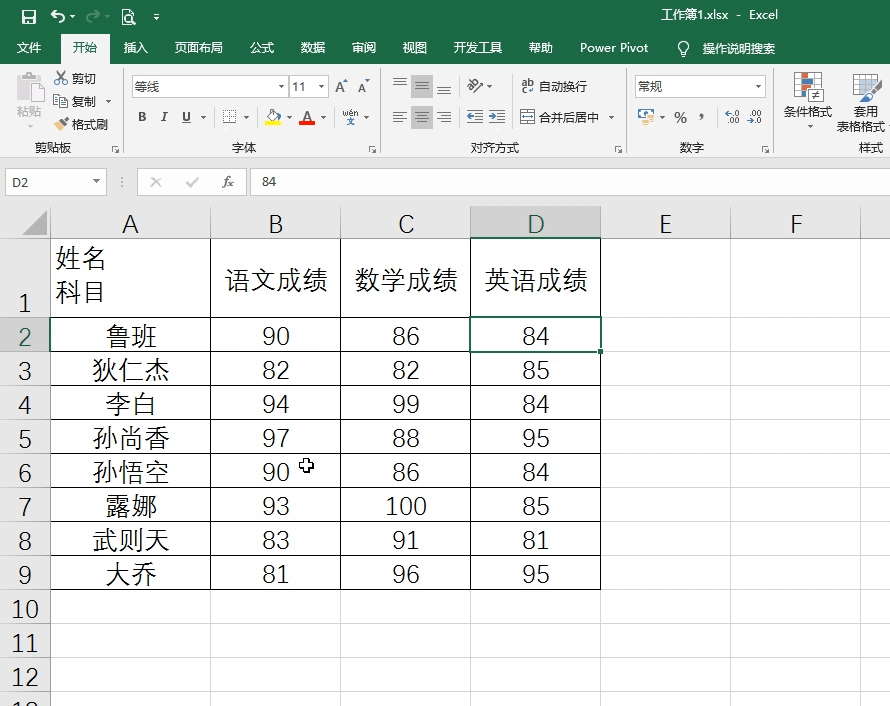Open the font size dropdown
Screen dimensions: 890x706
coord(321,86)
